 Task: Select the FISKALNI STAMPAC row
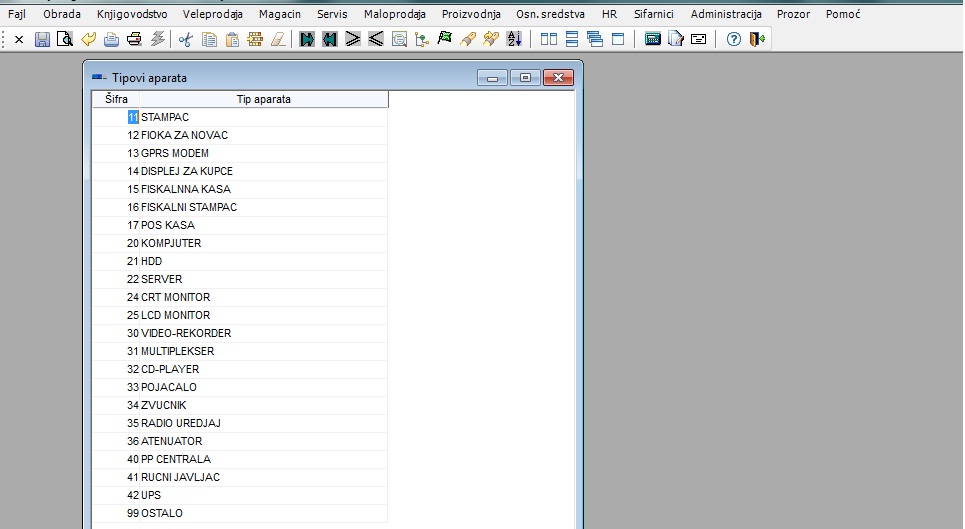tap(188, 207)
